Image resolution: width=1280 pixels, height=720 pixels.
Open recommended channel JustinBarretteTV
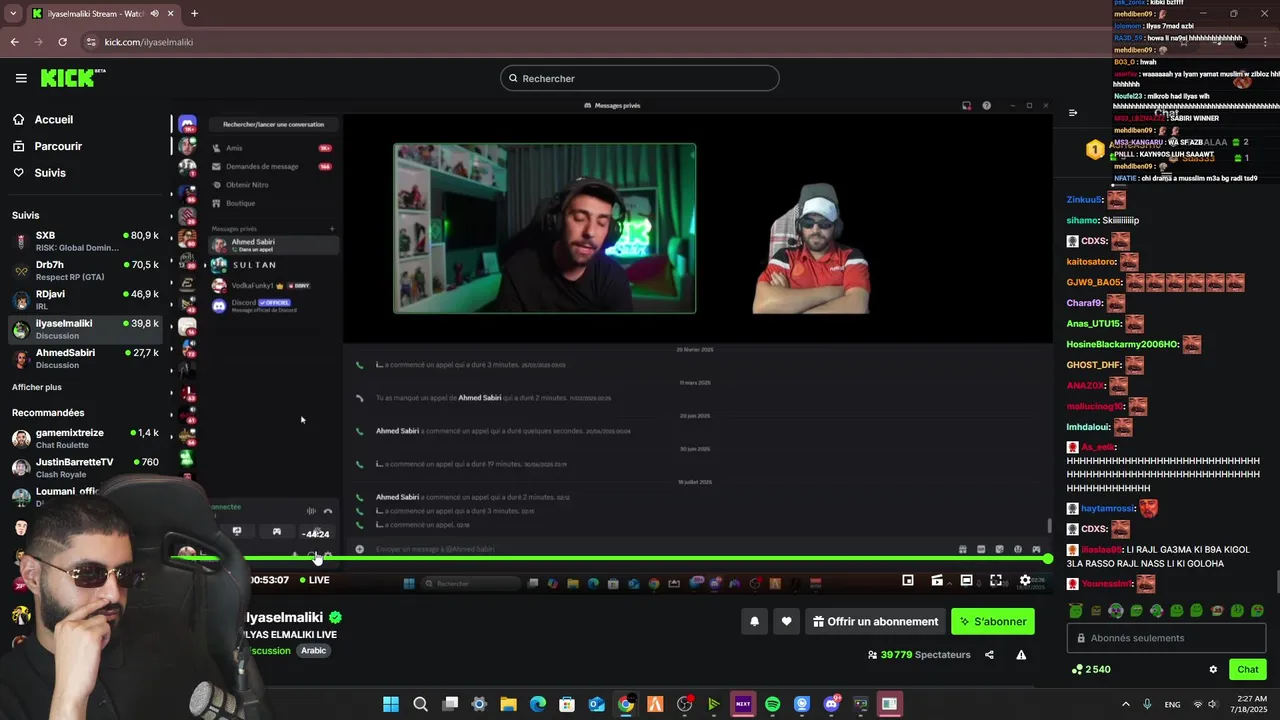pos(85,467)
